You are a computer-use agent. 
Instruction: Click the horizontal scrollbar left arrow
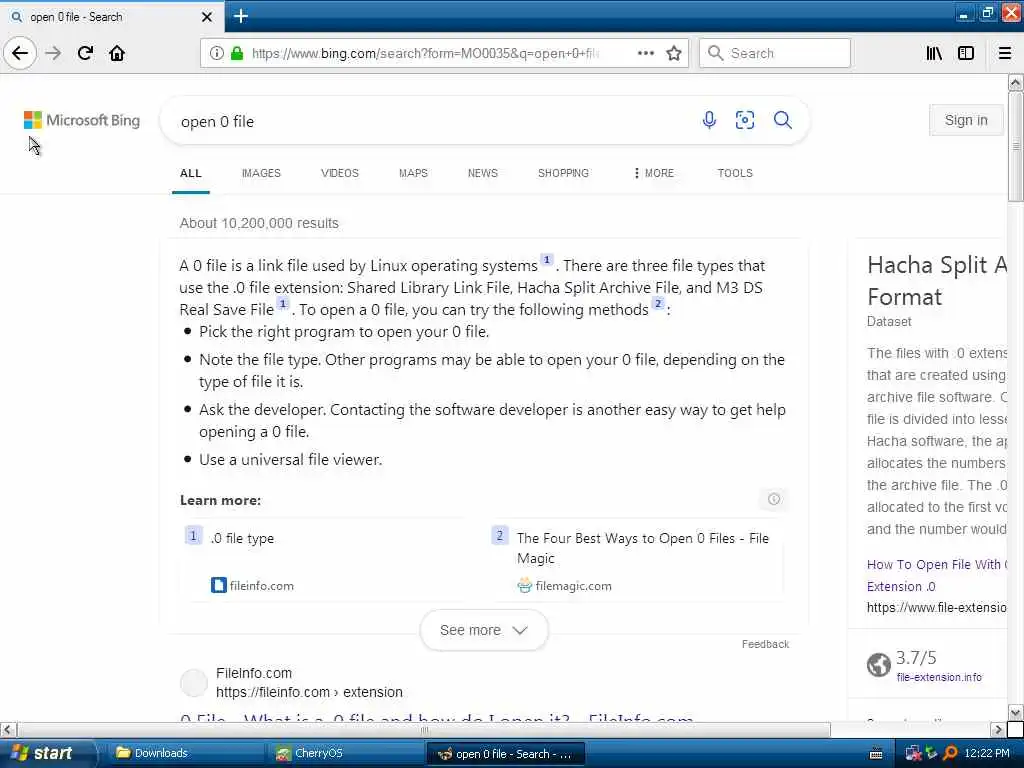click(8, 729)
